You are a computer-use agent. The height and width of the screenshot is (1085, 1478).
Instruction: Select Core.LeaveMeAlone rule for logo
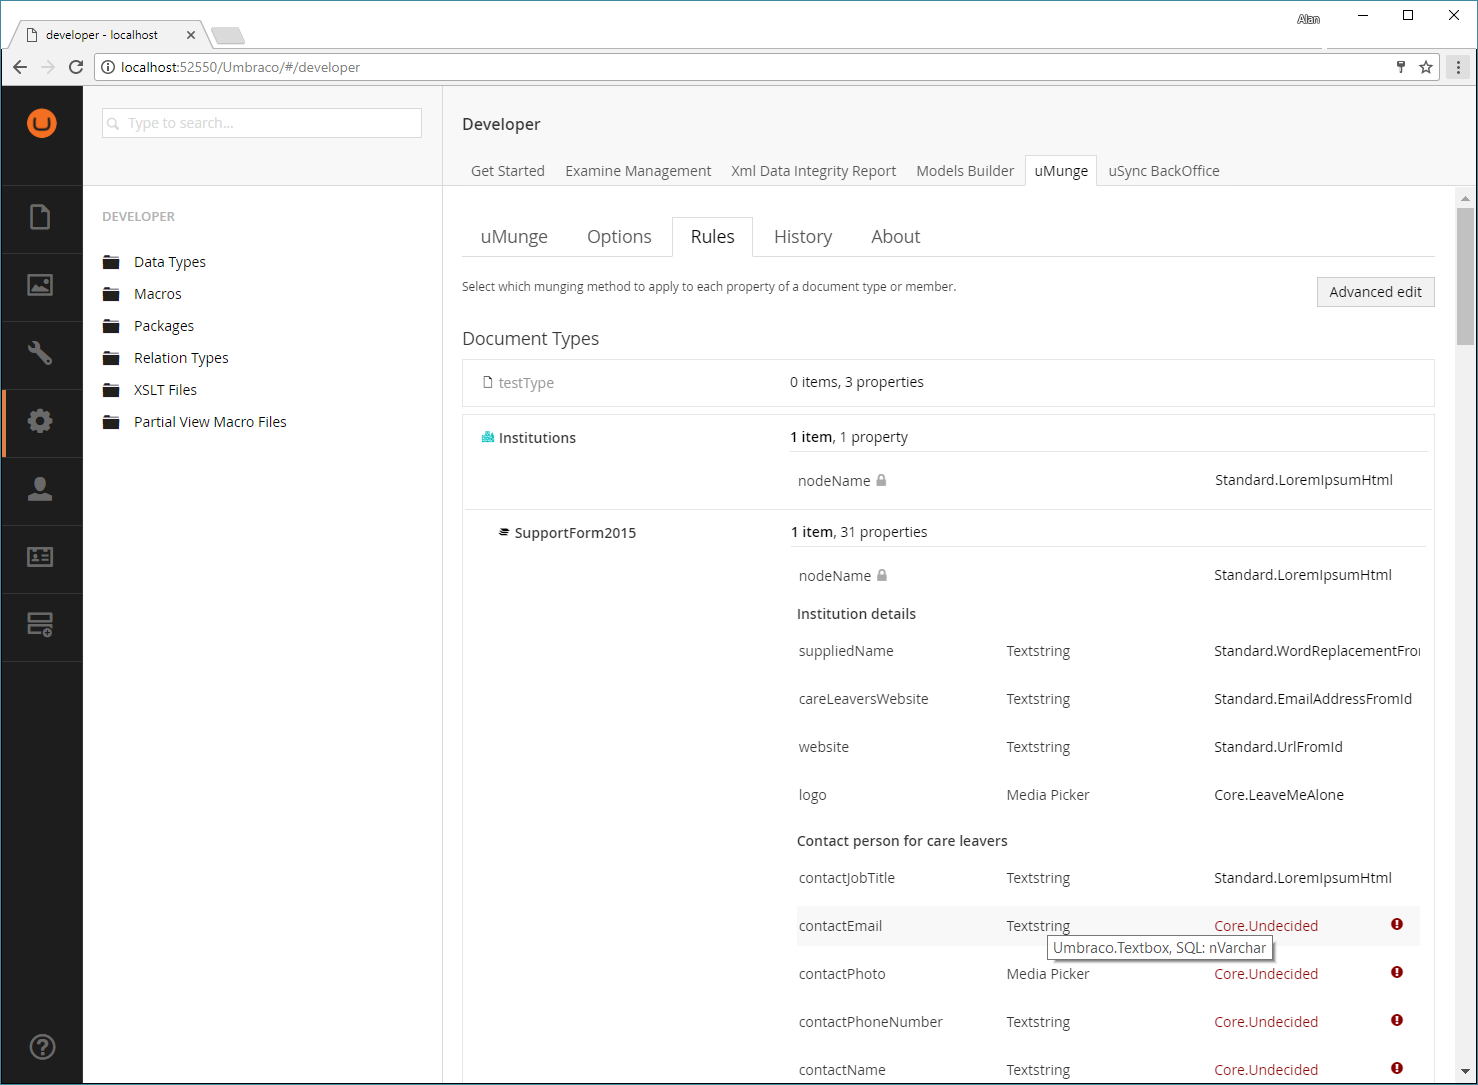click(x=1279, y=795)
